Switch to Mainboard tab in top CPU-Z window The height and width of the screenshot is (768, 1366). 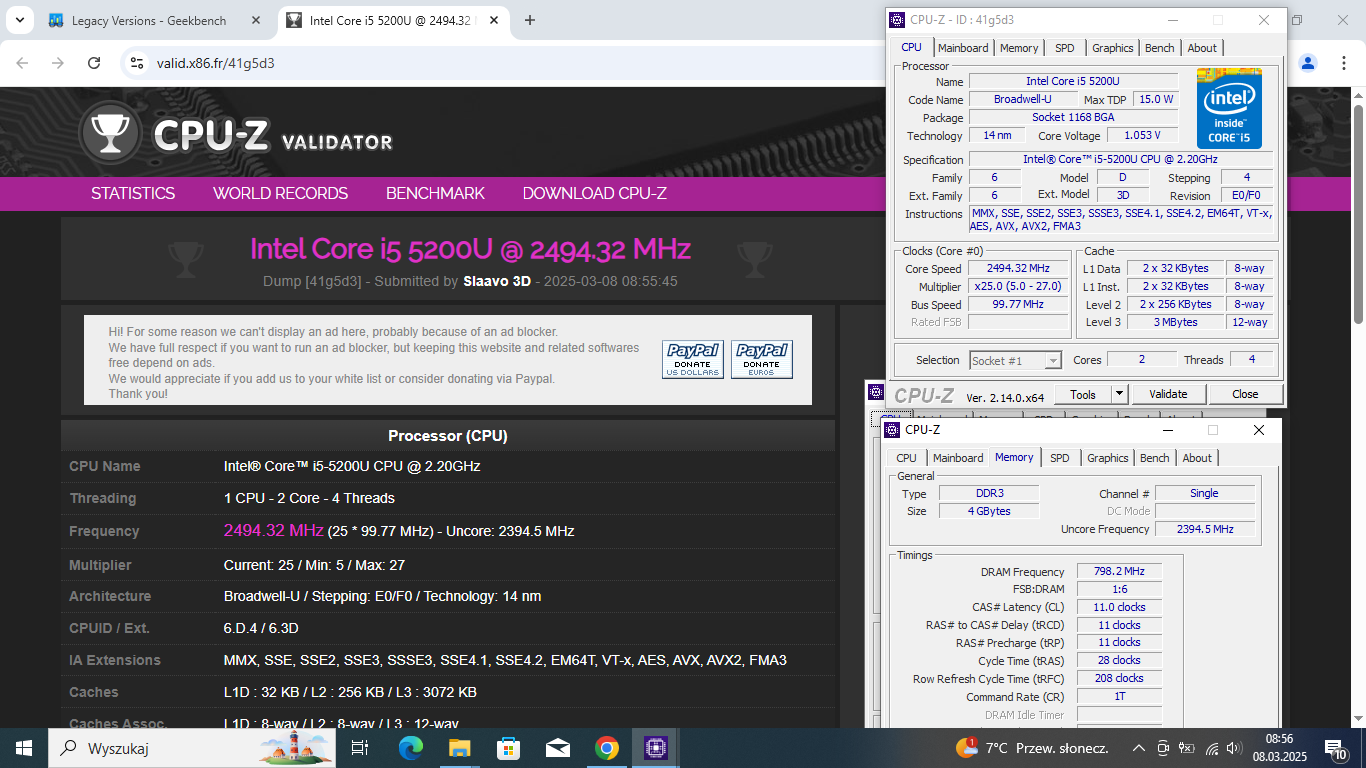coord(963,48)
